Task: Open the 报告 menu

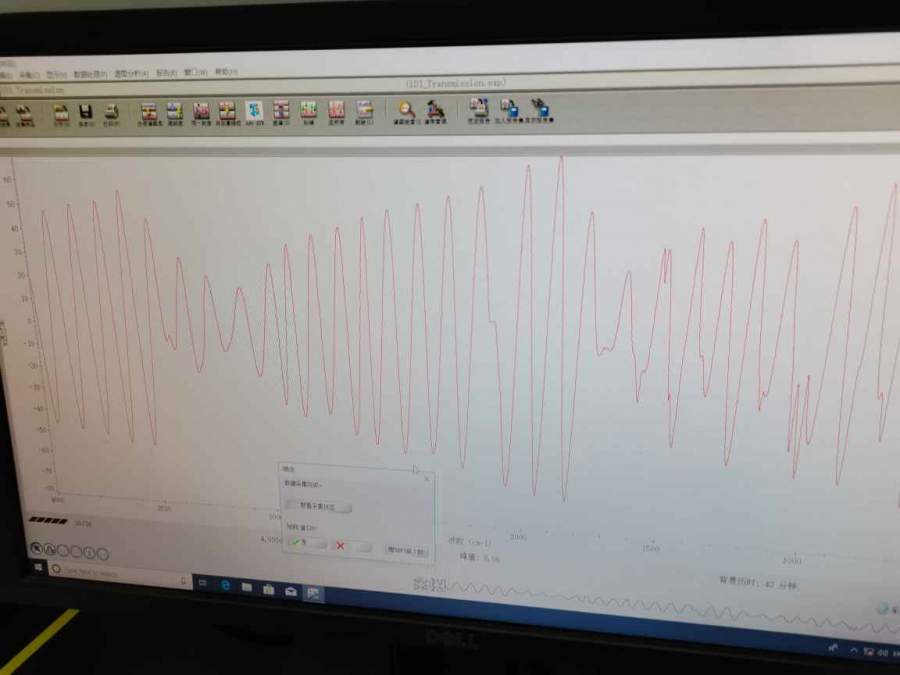Action: [x=166, y=73]
